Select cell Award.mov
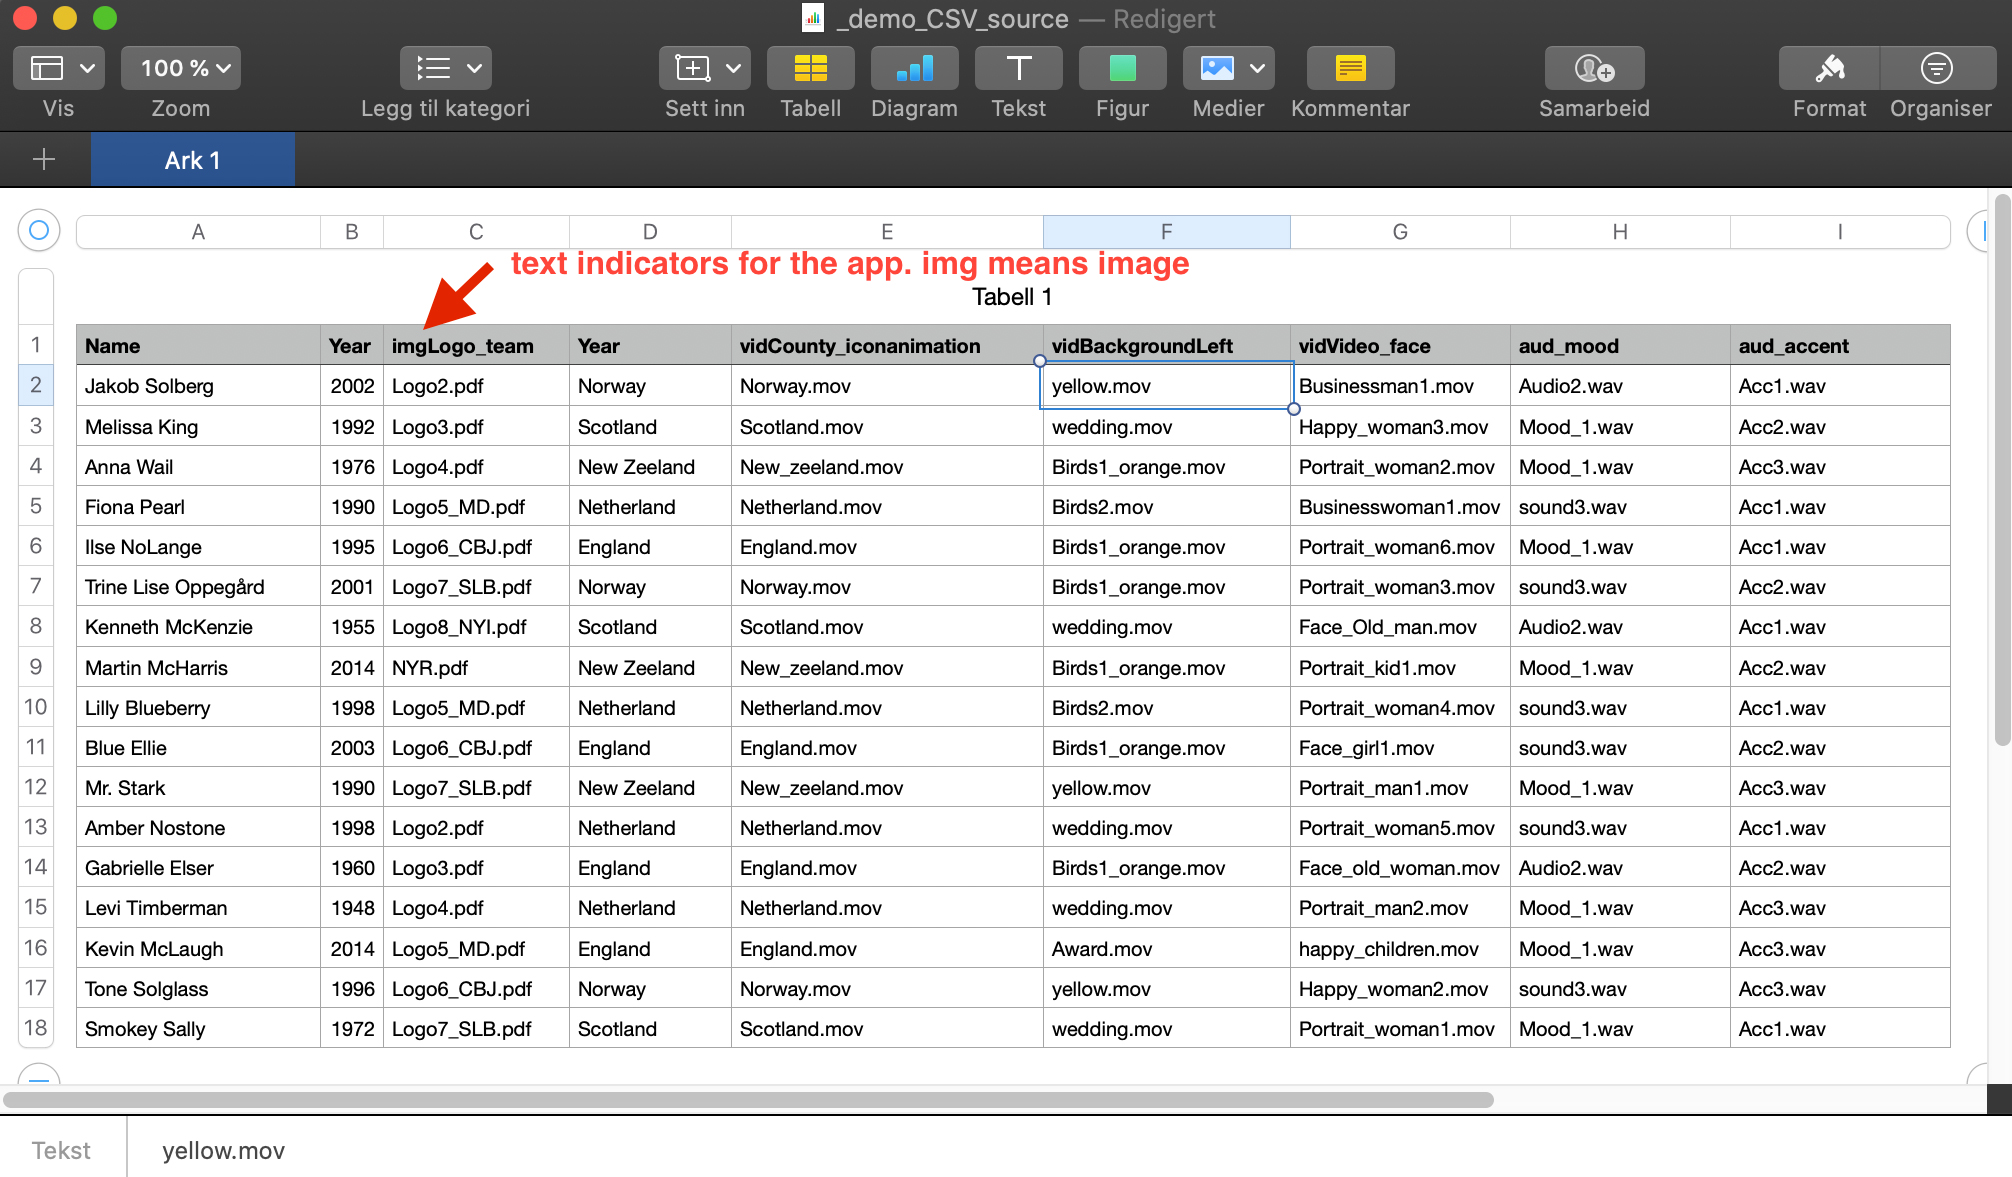 (x=1166, y=949)
